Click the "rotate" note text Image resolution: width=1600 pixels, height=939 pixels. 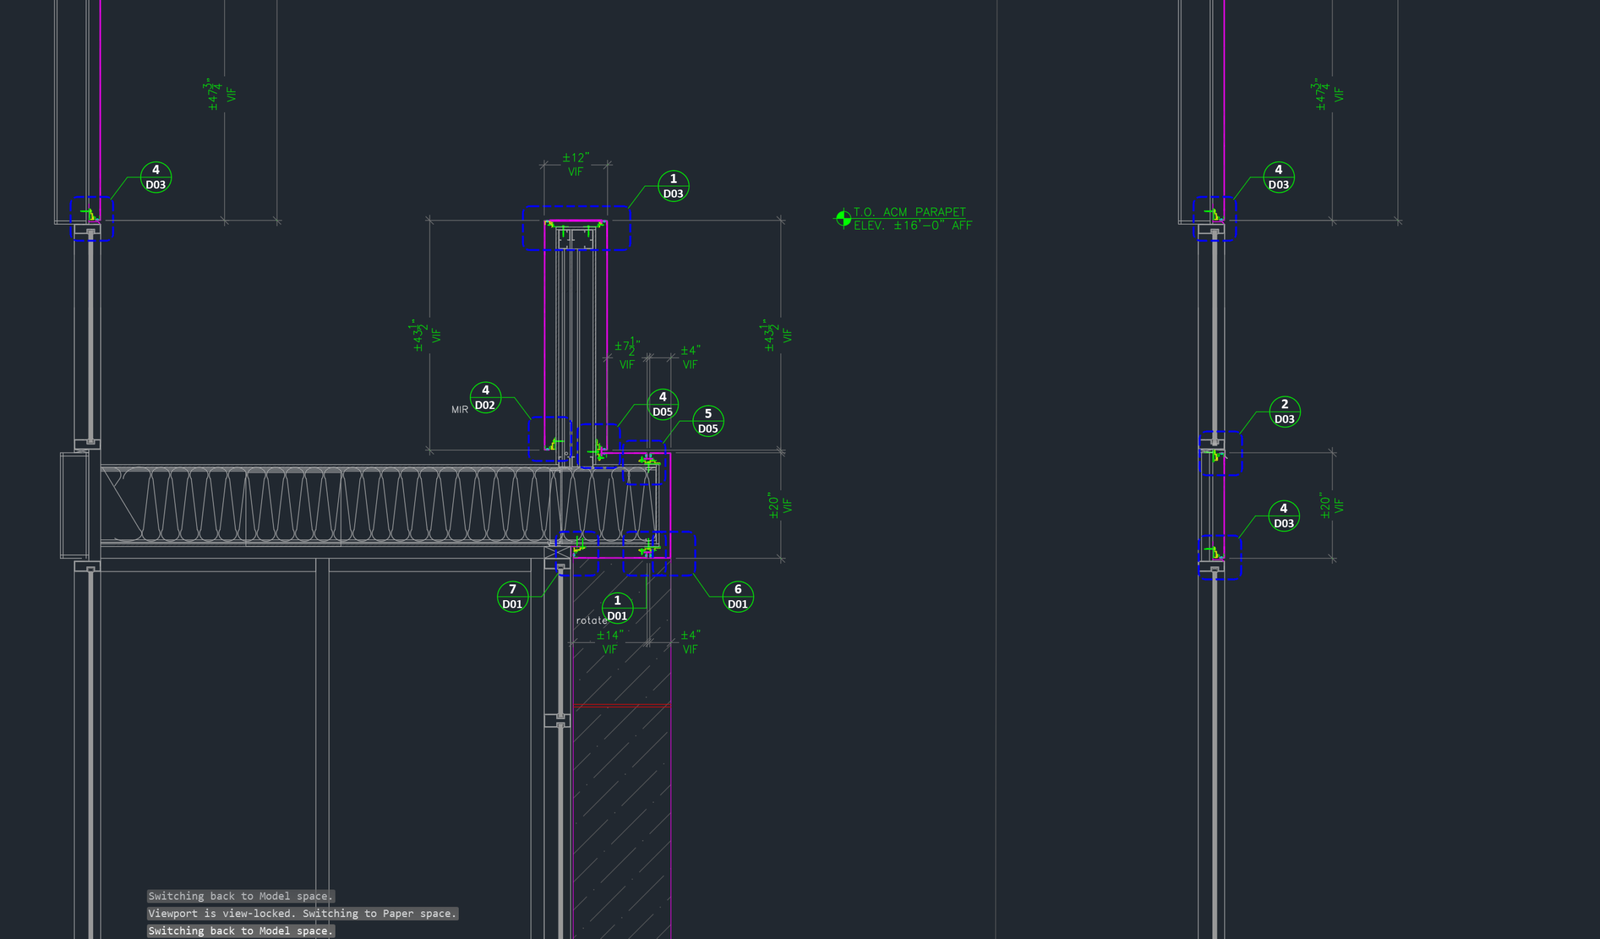(591, 621)
